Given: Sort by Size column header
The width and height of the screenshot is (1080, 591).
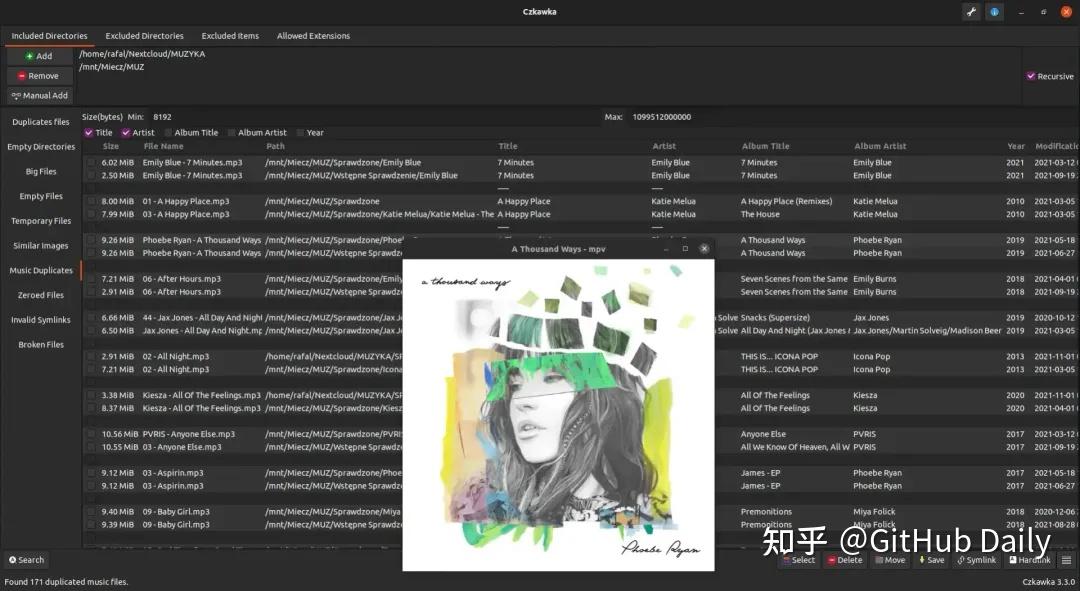Looking at the screenshot, I should point(111,146).
